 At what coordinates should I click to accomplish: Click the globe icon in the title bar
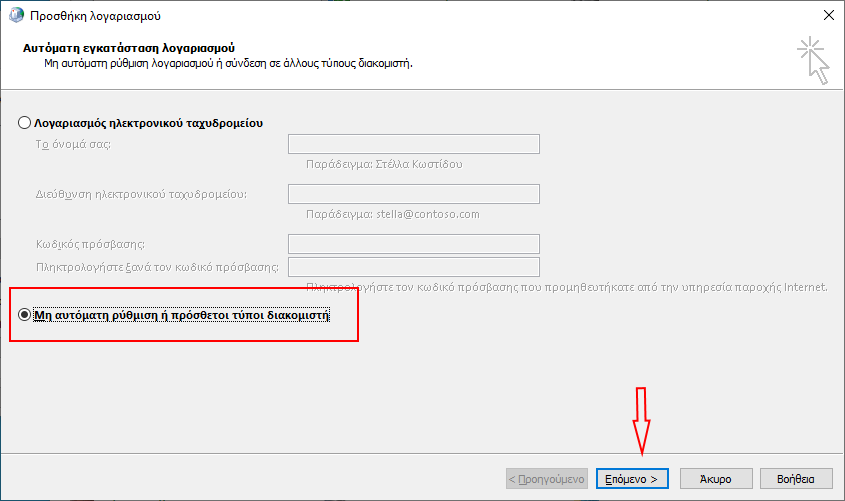coord(13,15)
